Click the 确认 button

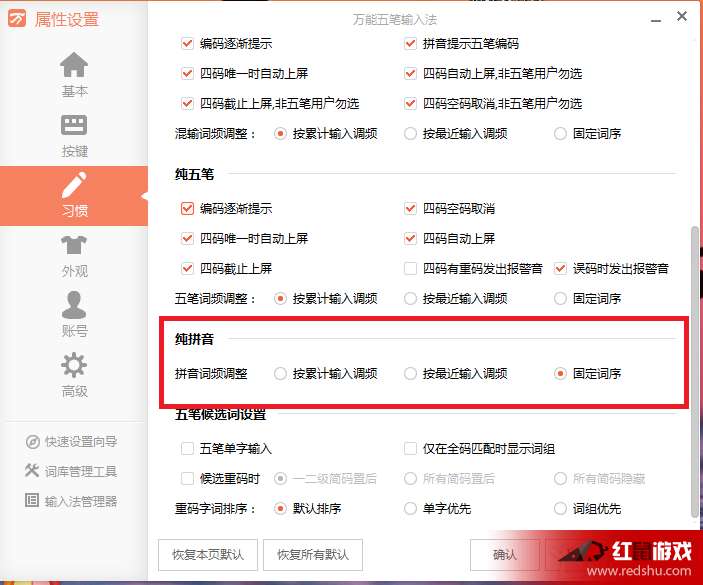pos(505,555)
